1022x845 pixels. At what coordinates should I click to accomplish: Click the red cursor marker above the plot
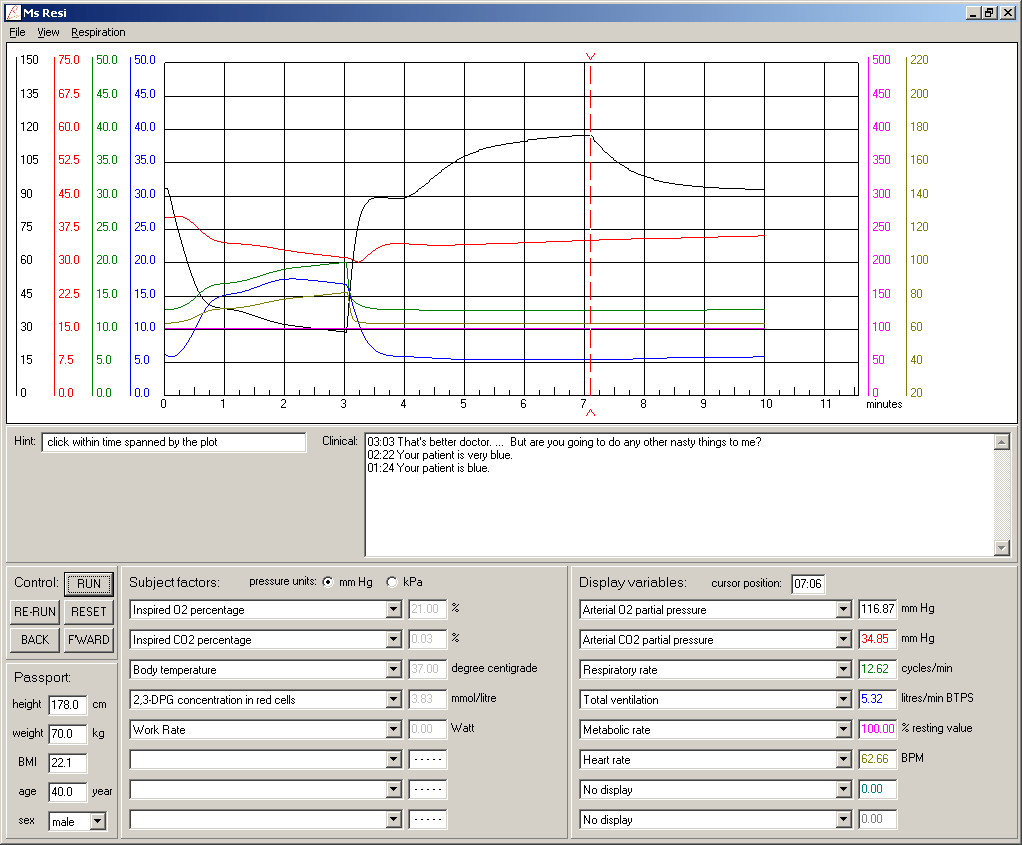tap(590, 56)
